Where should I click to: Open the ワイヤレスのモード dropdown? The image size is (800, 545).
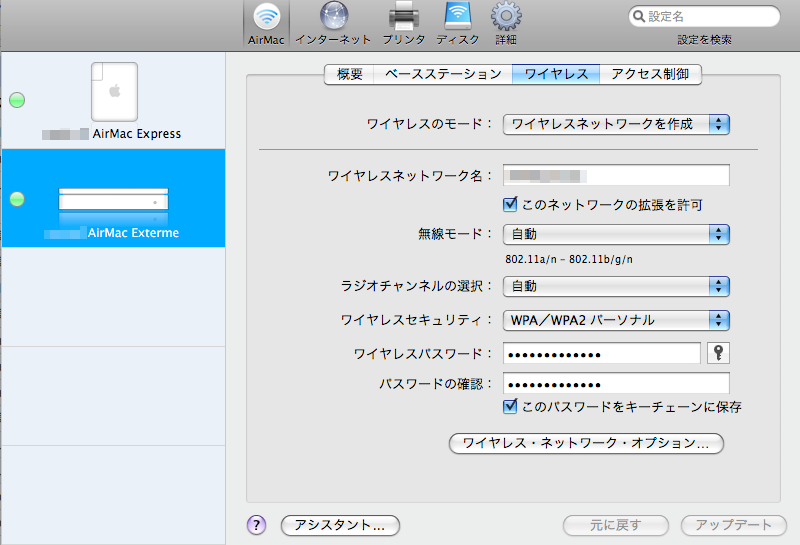pyautogui.click(x=616, y=124)
